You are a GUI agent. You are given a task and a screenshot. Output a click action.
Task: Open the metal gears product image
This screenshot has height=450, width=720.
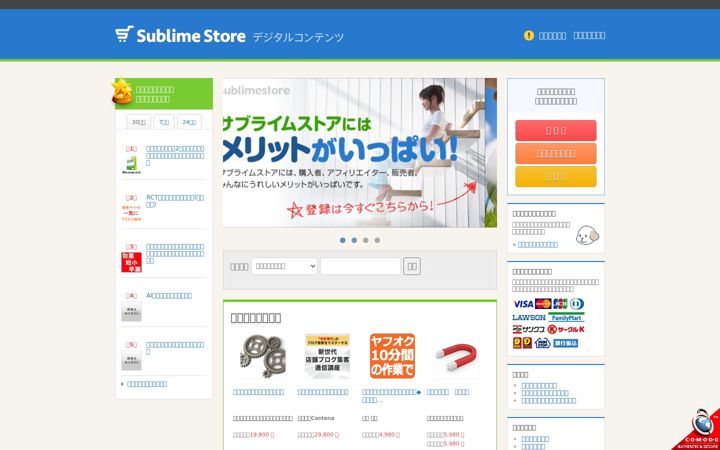[x=263, y=356]
